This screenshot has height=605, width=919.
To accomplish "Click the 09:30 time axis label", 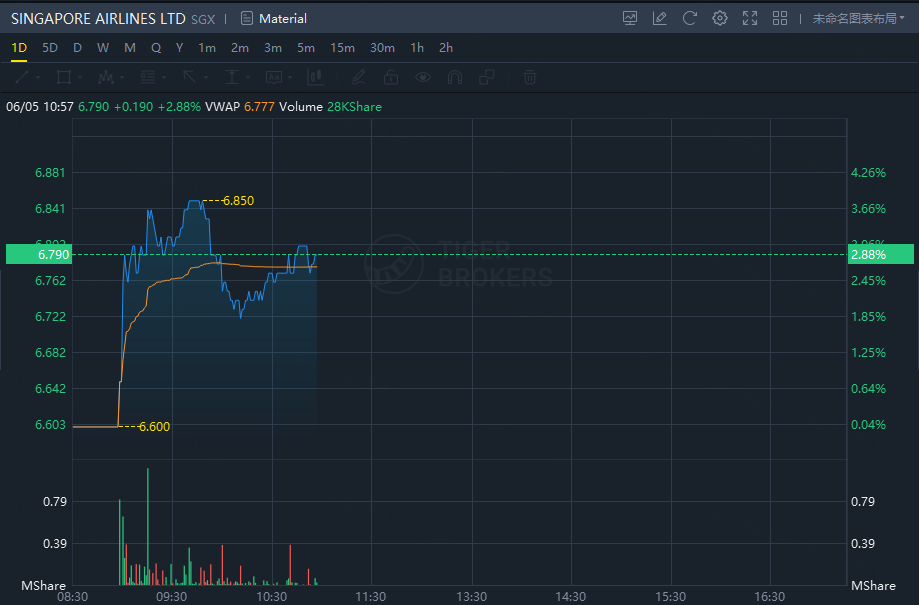I will (172, 597).
